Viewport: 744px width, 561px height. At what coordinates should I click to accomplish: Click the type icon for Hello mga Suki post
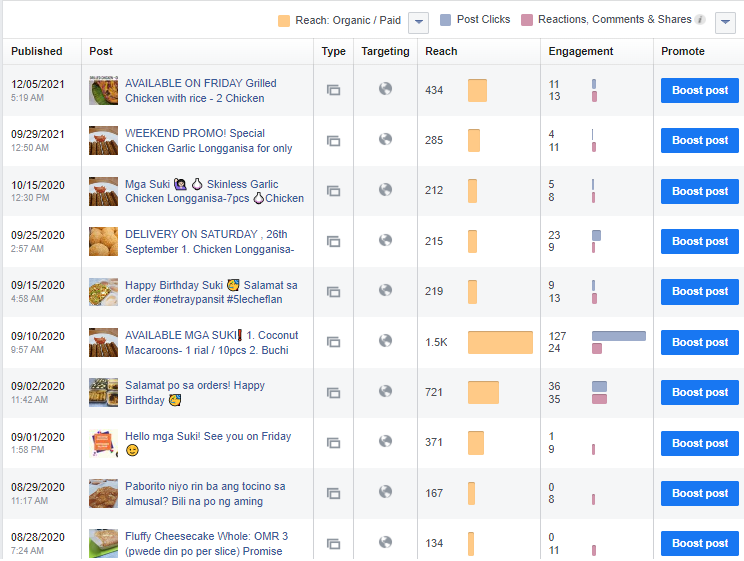tap(333, 443)
